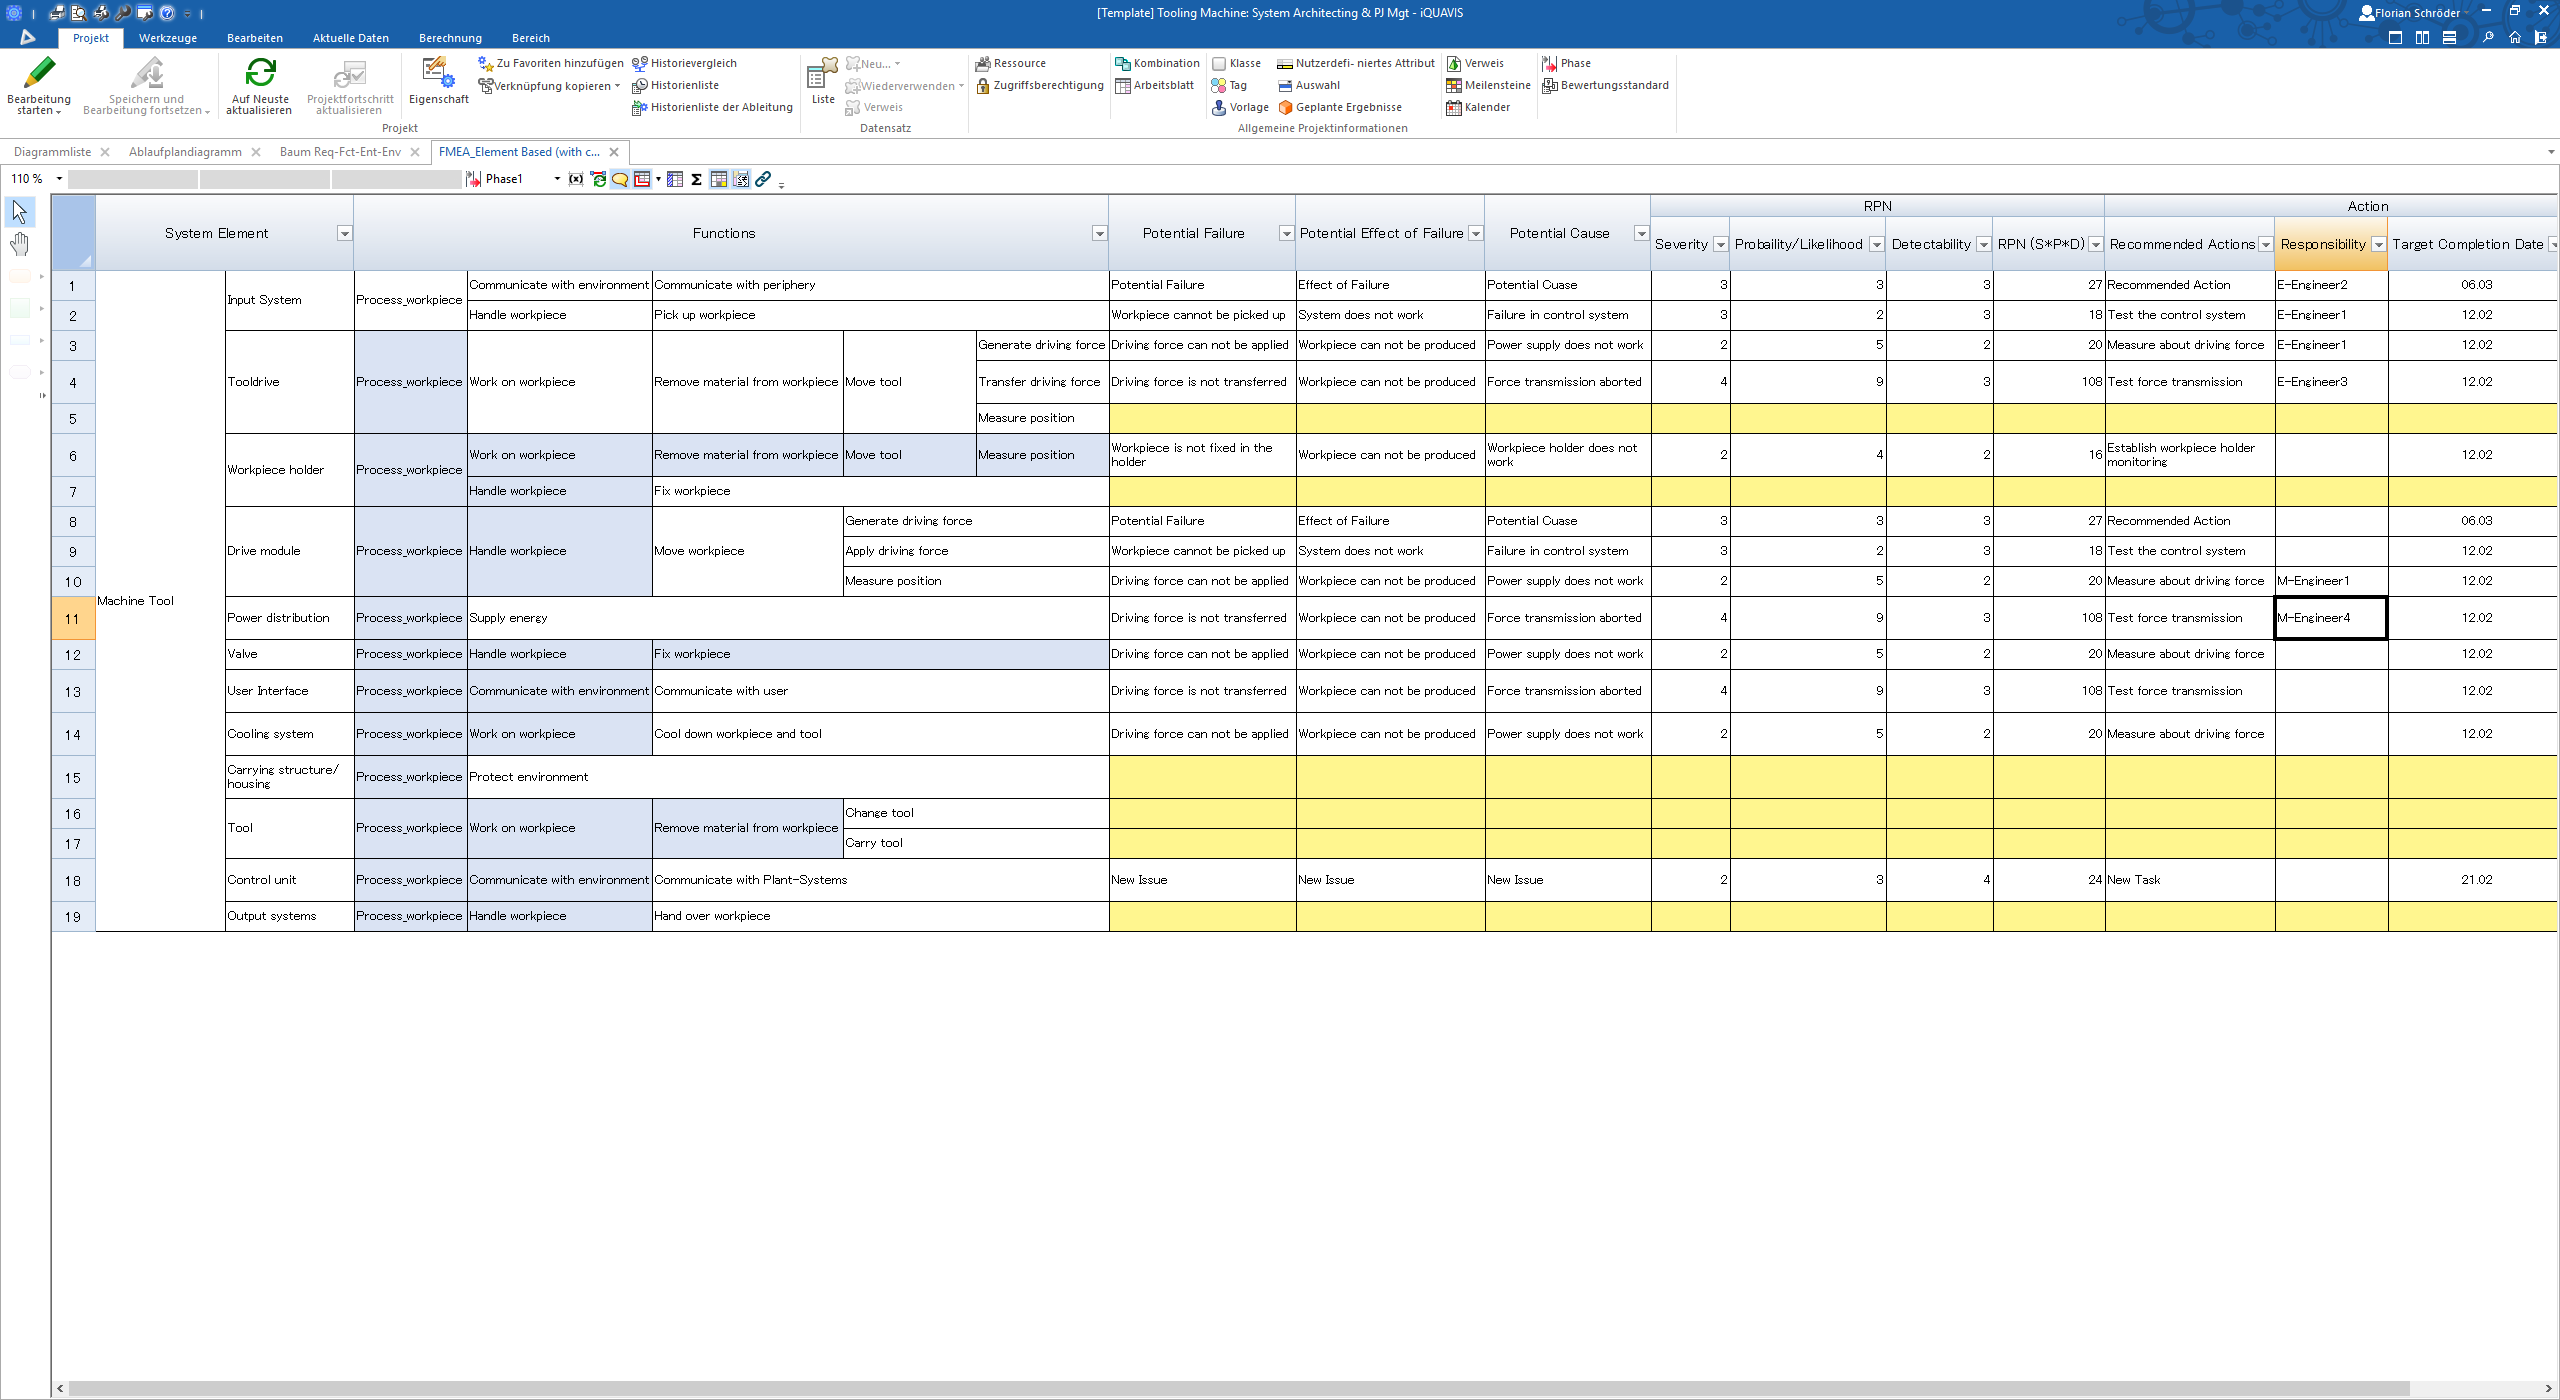Switch to single pane window layout
This screenshot has width=2560, height=1400.
(2395, 38)
